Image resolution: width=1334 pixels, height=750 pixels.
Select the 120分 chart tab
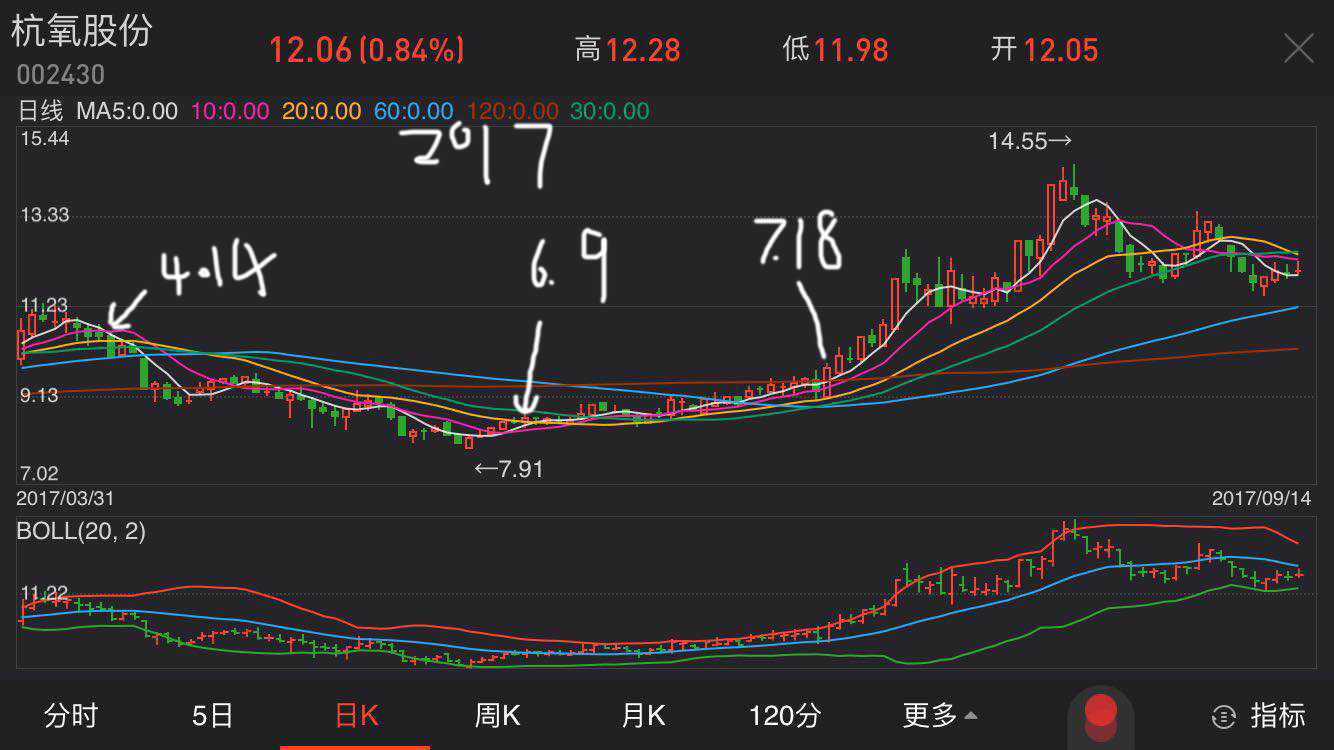785,715
